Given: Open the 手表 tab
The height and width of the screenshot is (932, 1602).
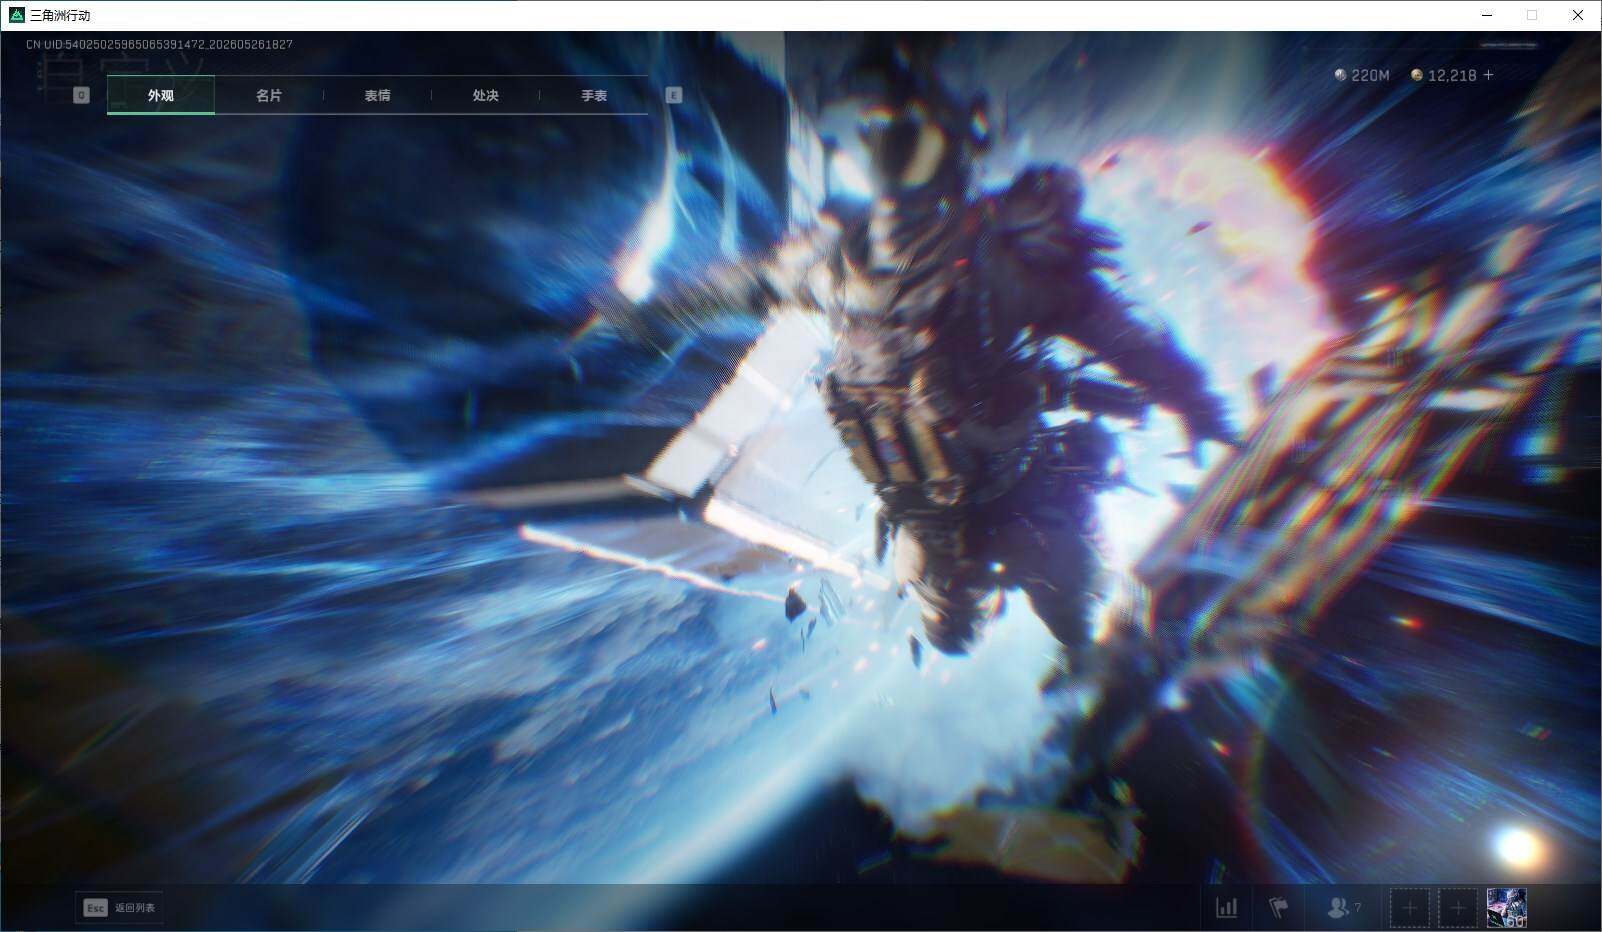Looking at the screenshot, I should click(x=594, y=95).
